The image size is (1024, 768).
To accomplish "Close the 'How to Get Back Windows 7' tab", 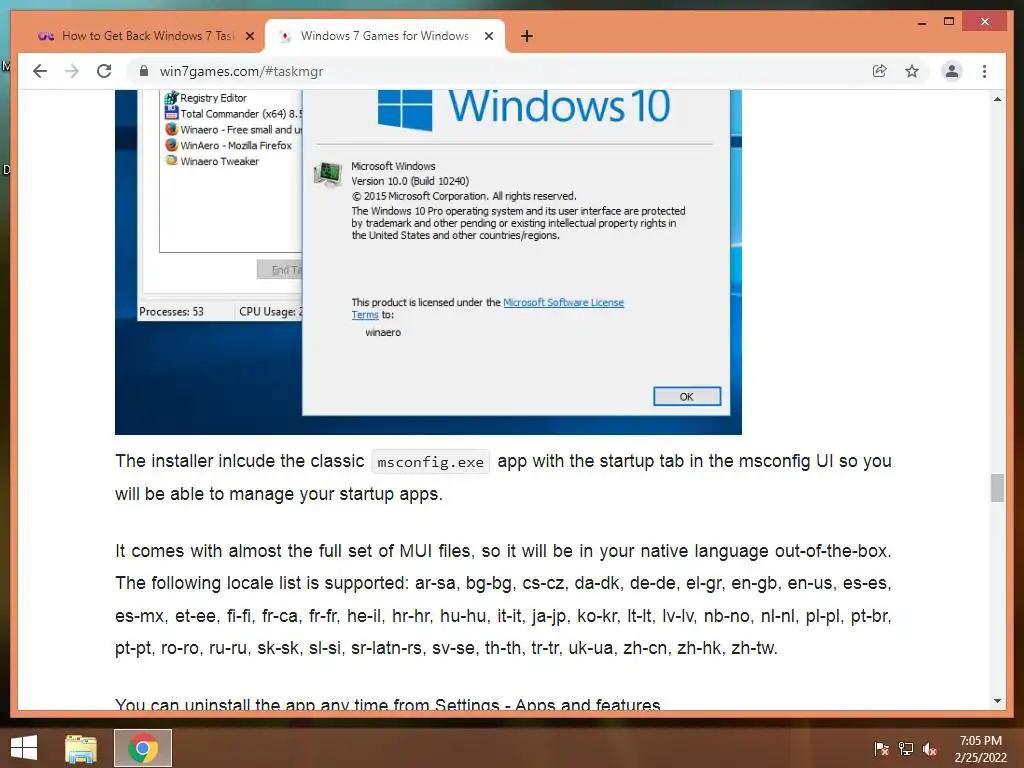I will coord(249,36).
